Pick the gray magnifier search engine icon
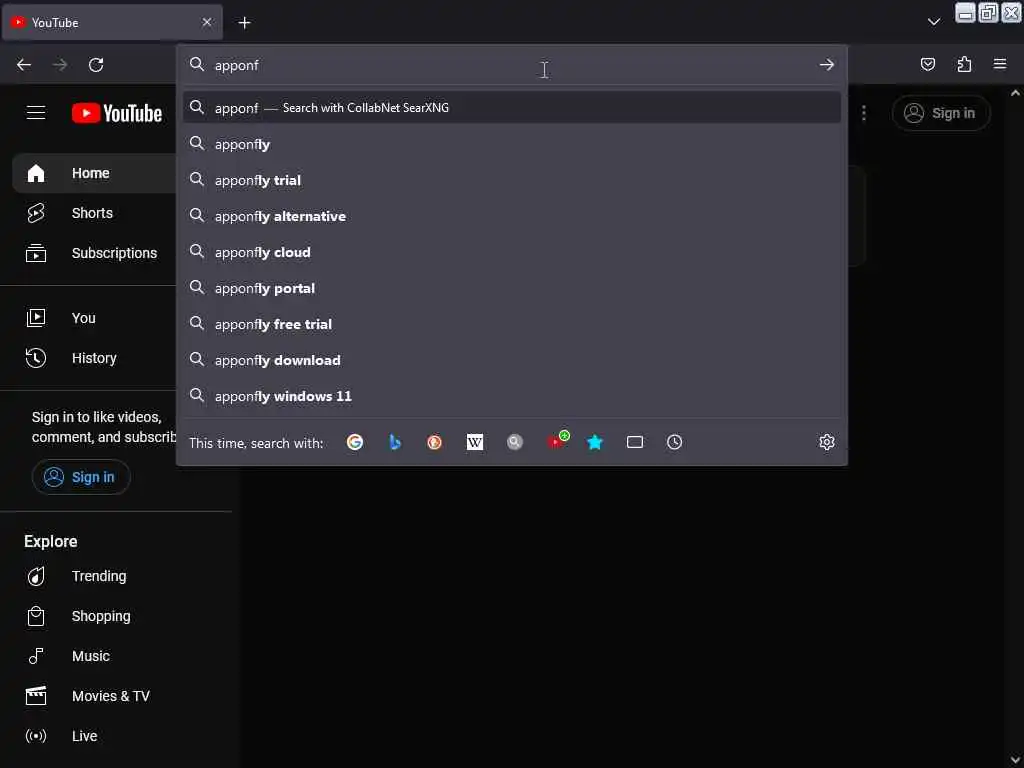The width and height of the screenshot is (1024, 768). pyautogui.click(x=515, y=442)
